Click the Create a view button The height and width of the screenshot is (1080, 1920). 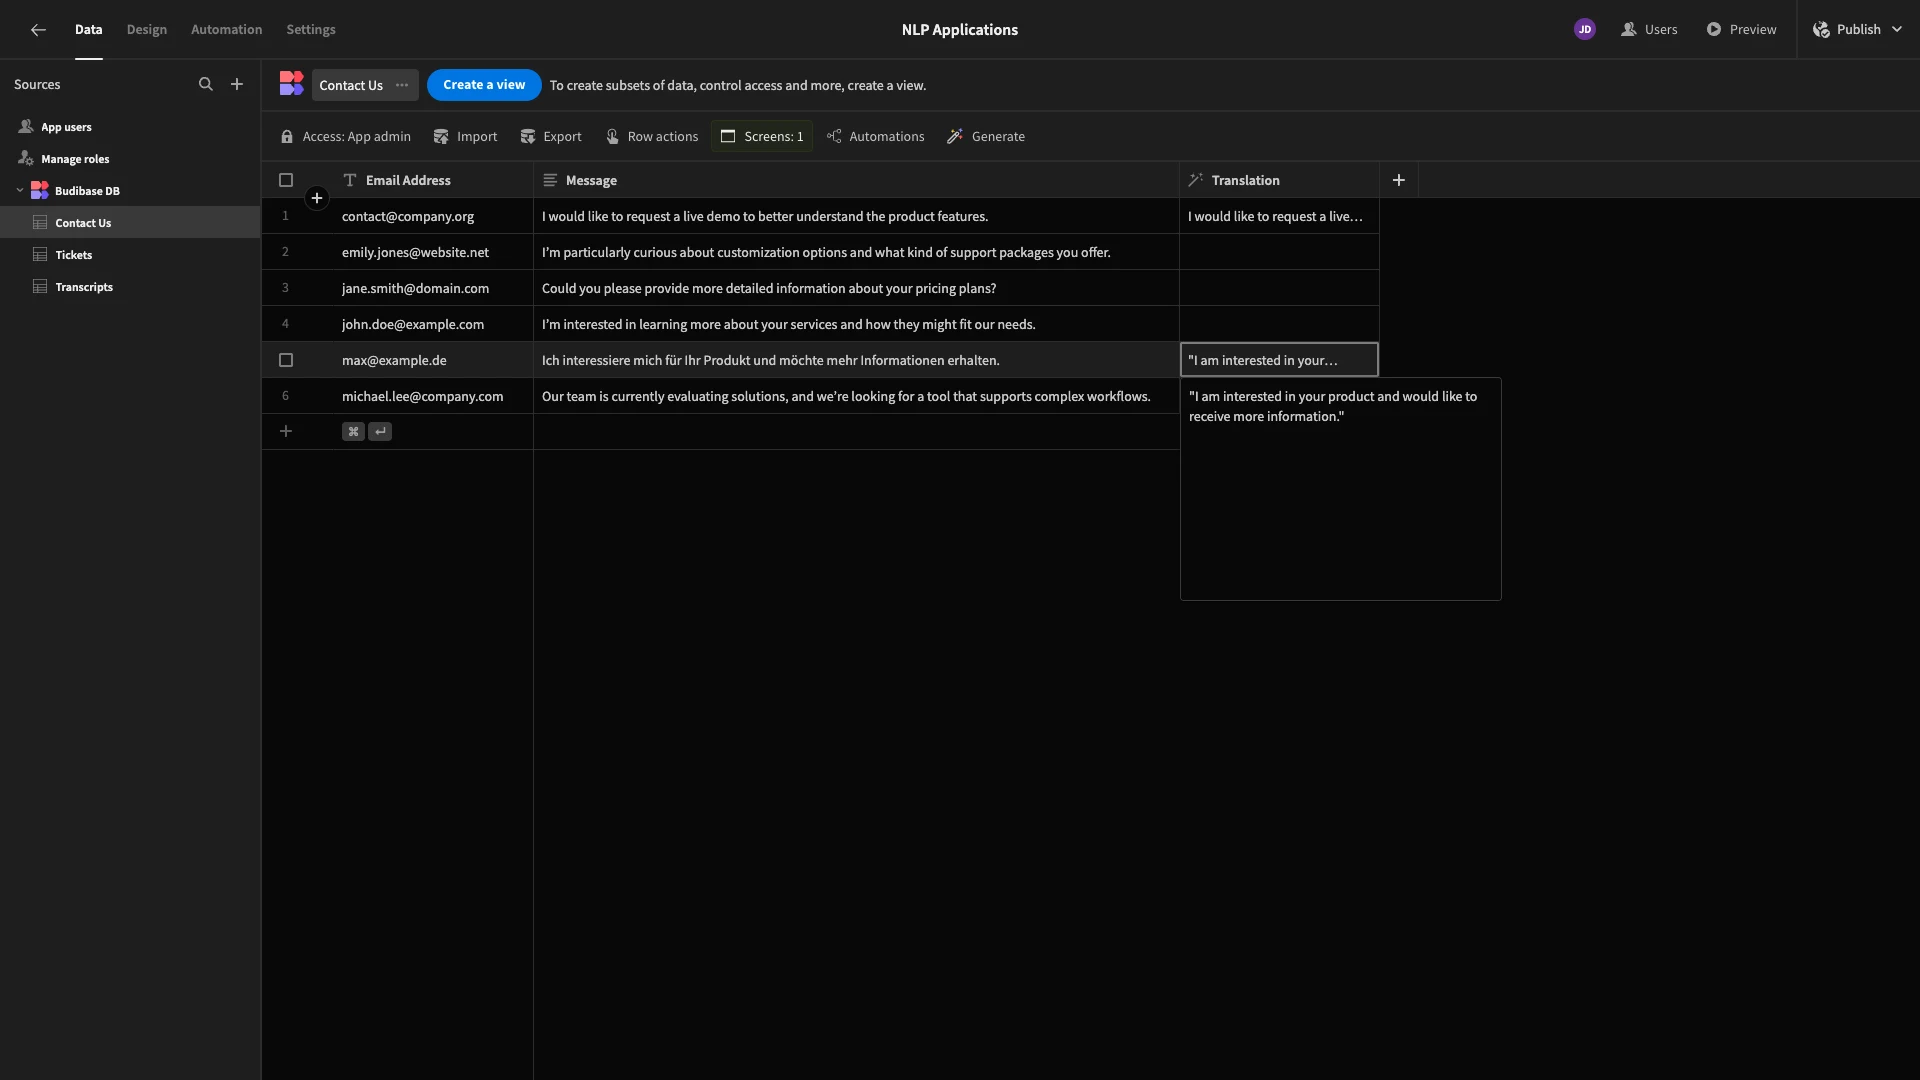484,85
